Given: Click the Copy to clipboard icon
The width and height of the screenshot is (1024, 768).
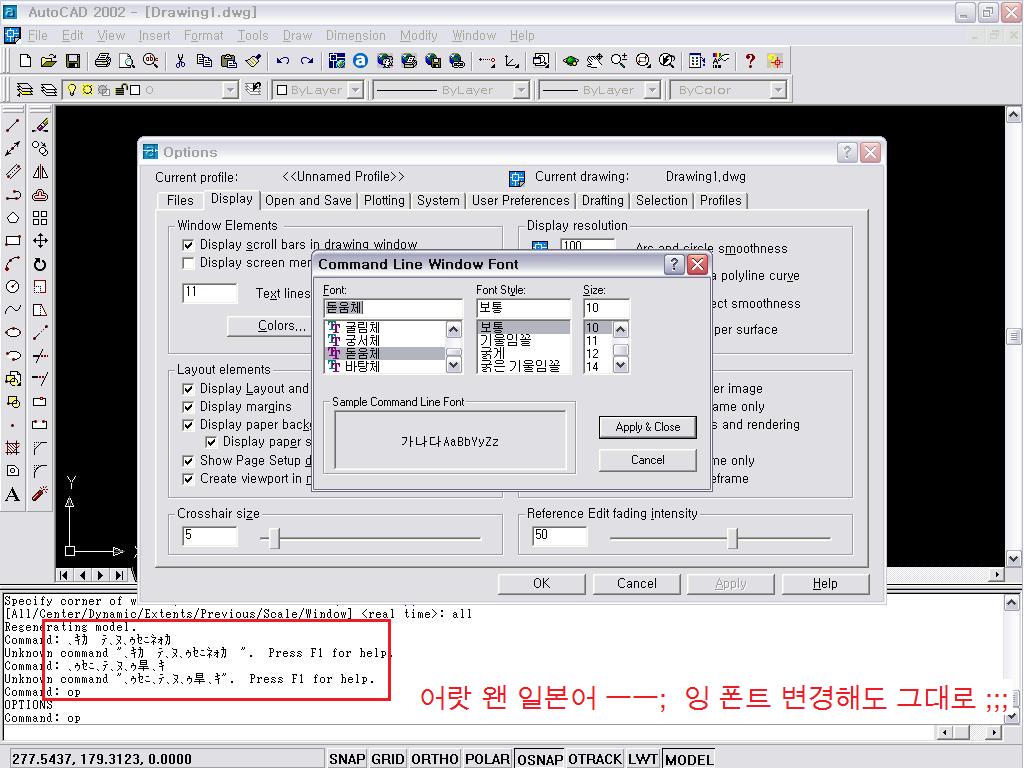Looking at the screenshot, I should [x=204, y=61].
